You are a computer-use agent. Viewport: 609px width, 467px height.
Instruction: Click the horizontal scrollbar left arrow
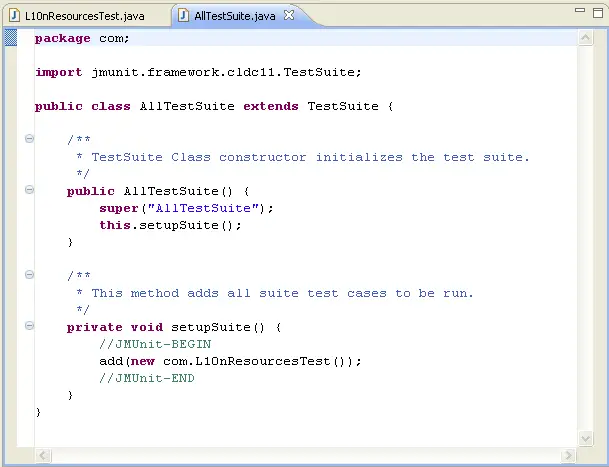pos(43,455)
